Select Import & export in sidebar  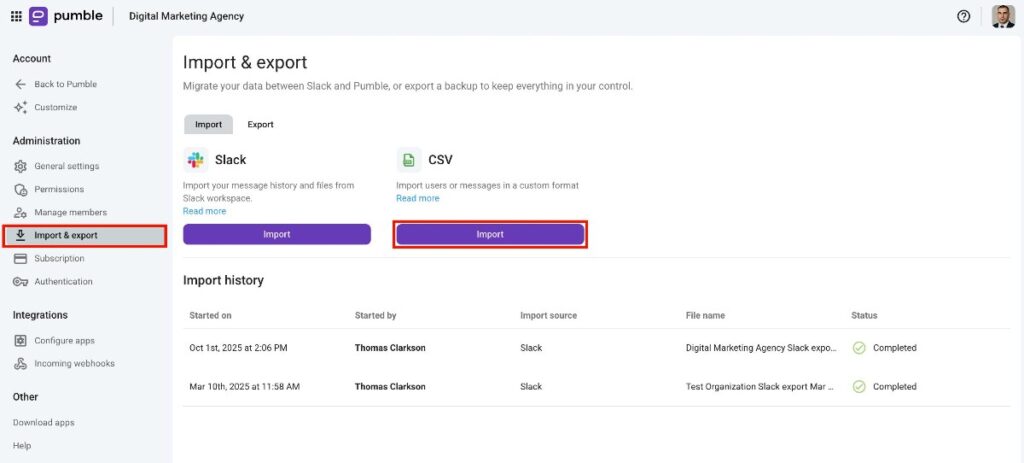tap(84, 236)
